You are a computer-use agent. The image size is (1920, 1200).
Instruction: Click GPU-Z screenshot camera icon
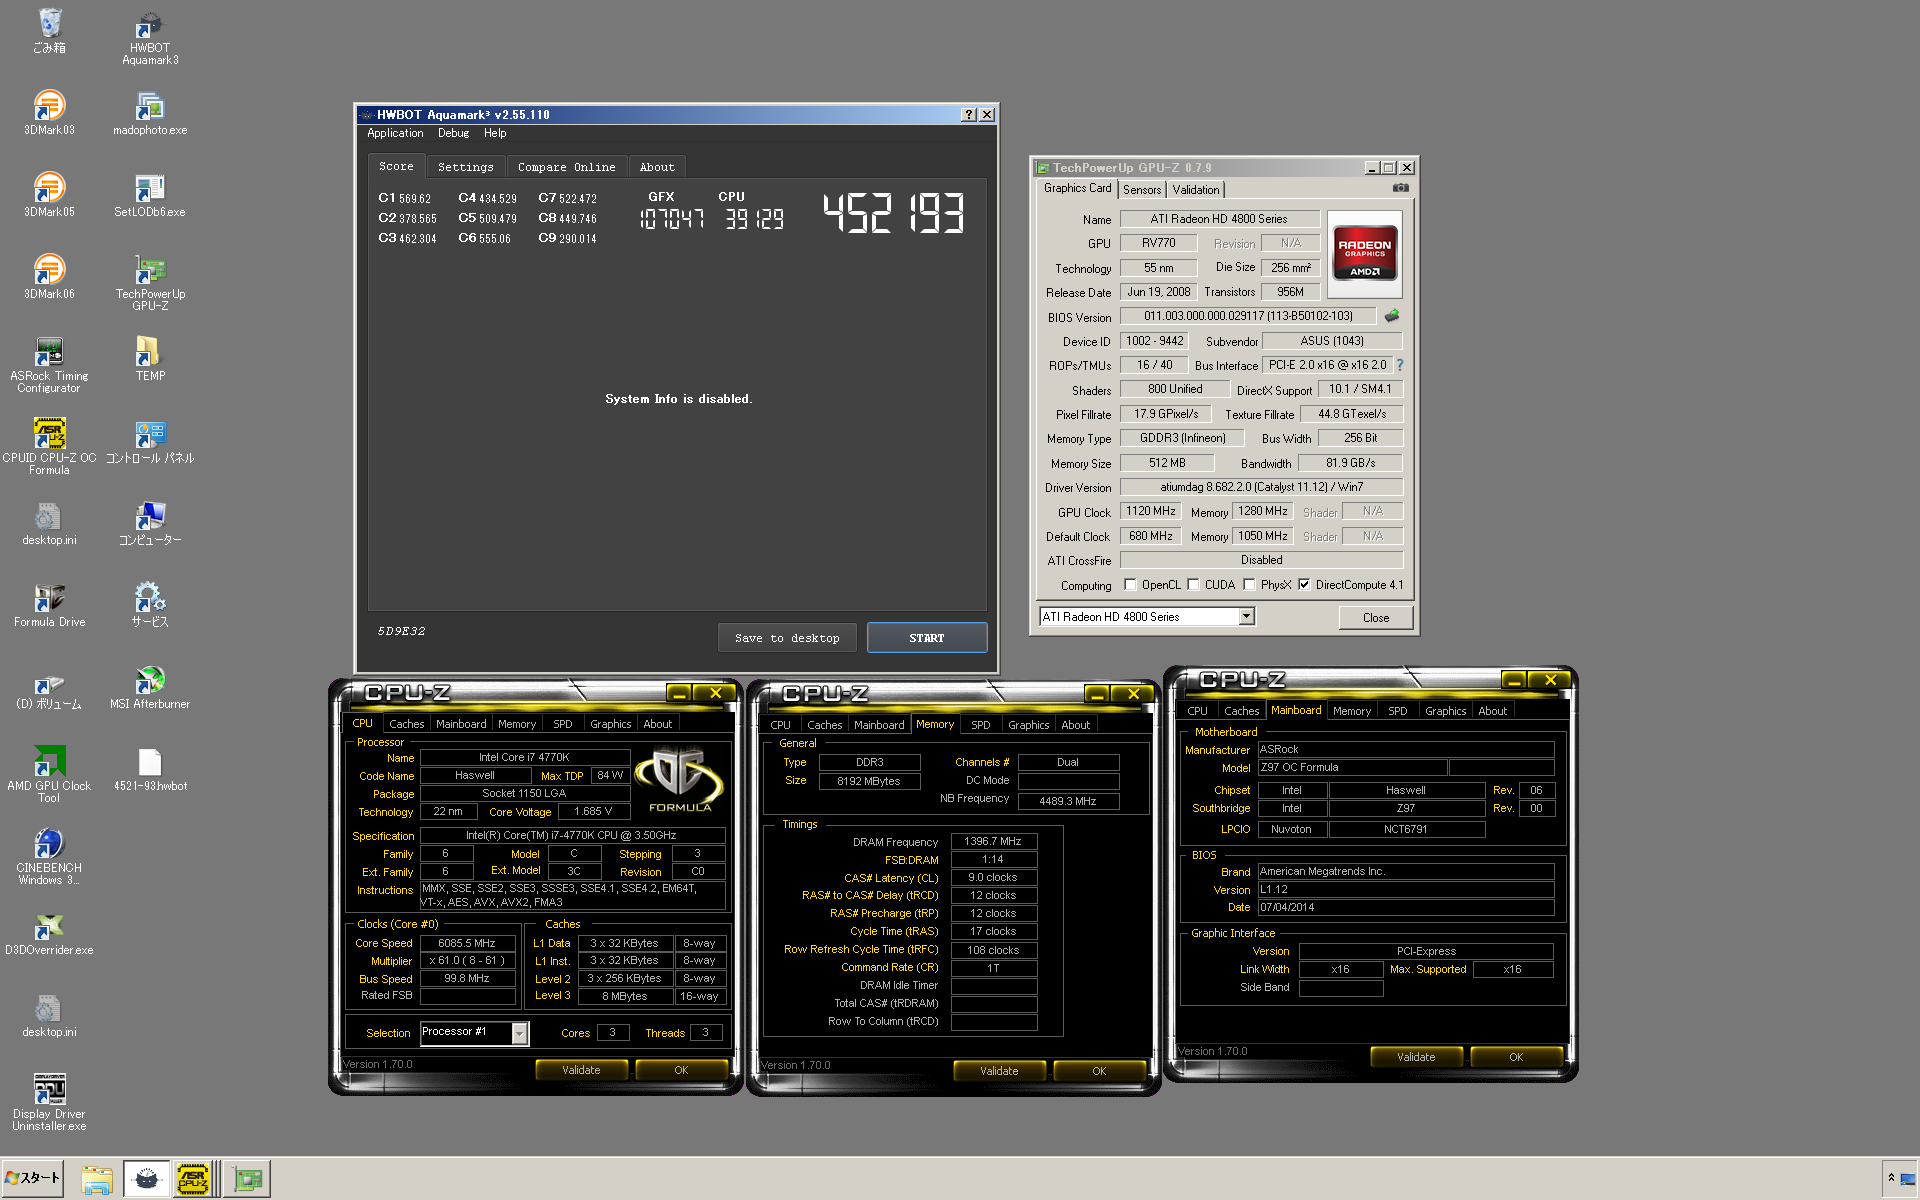1400,188
